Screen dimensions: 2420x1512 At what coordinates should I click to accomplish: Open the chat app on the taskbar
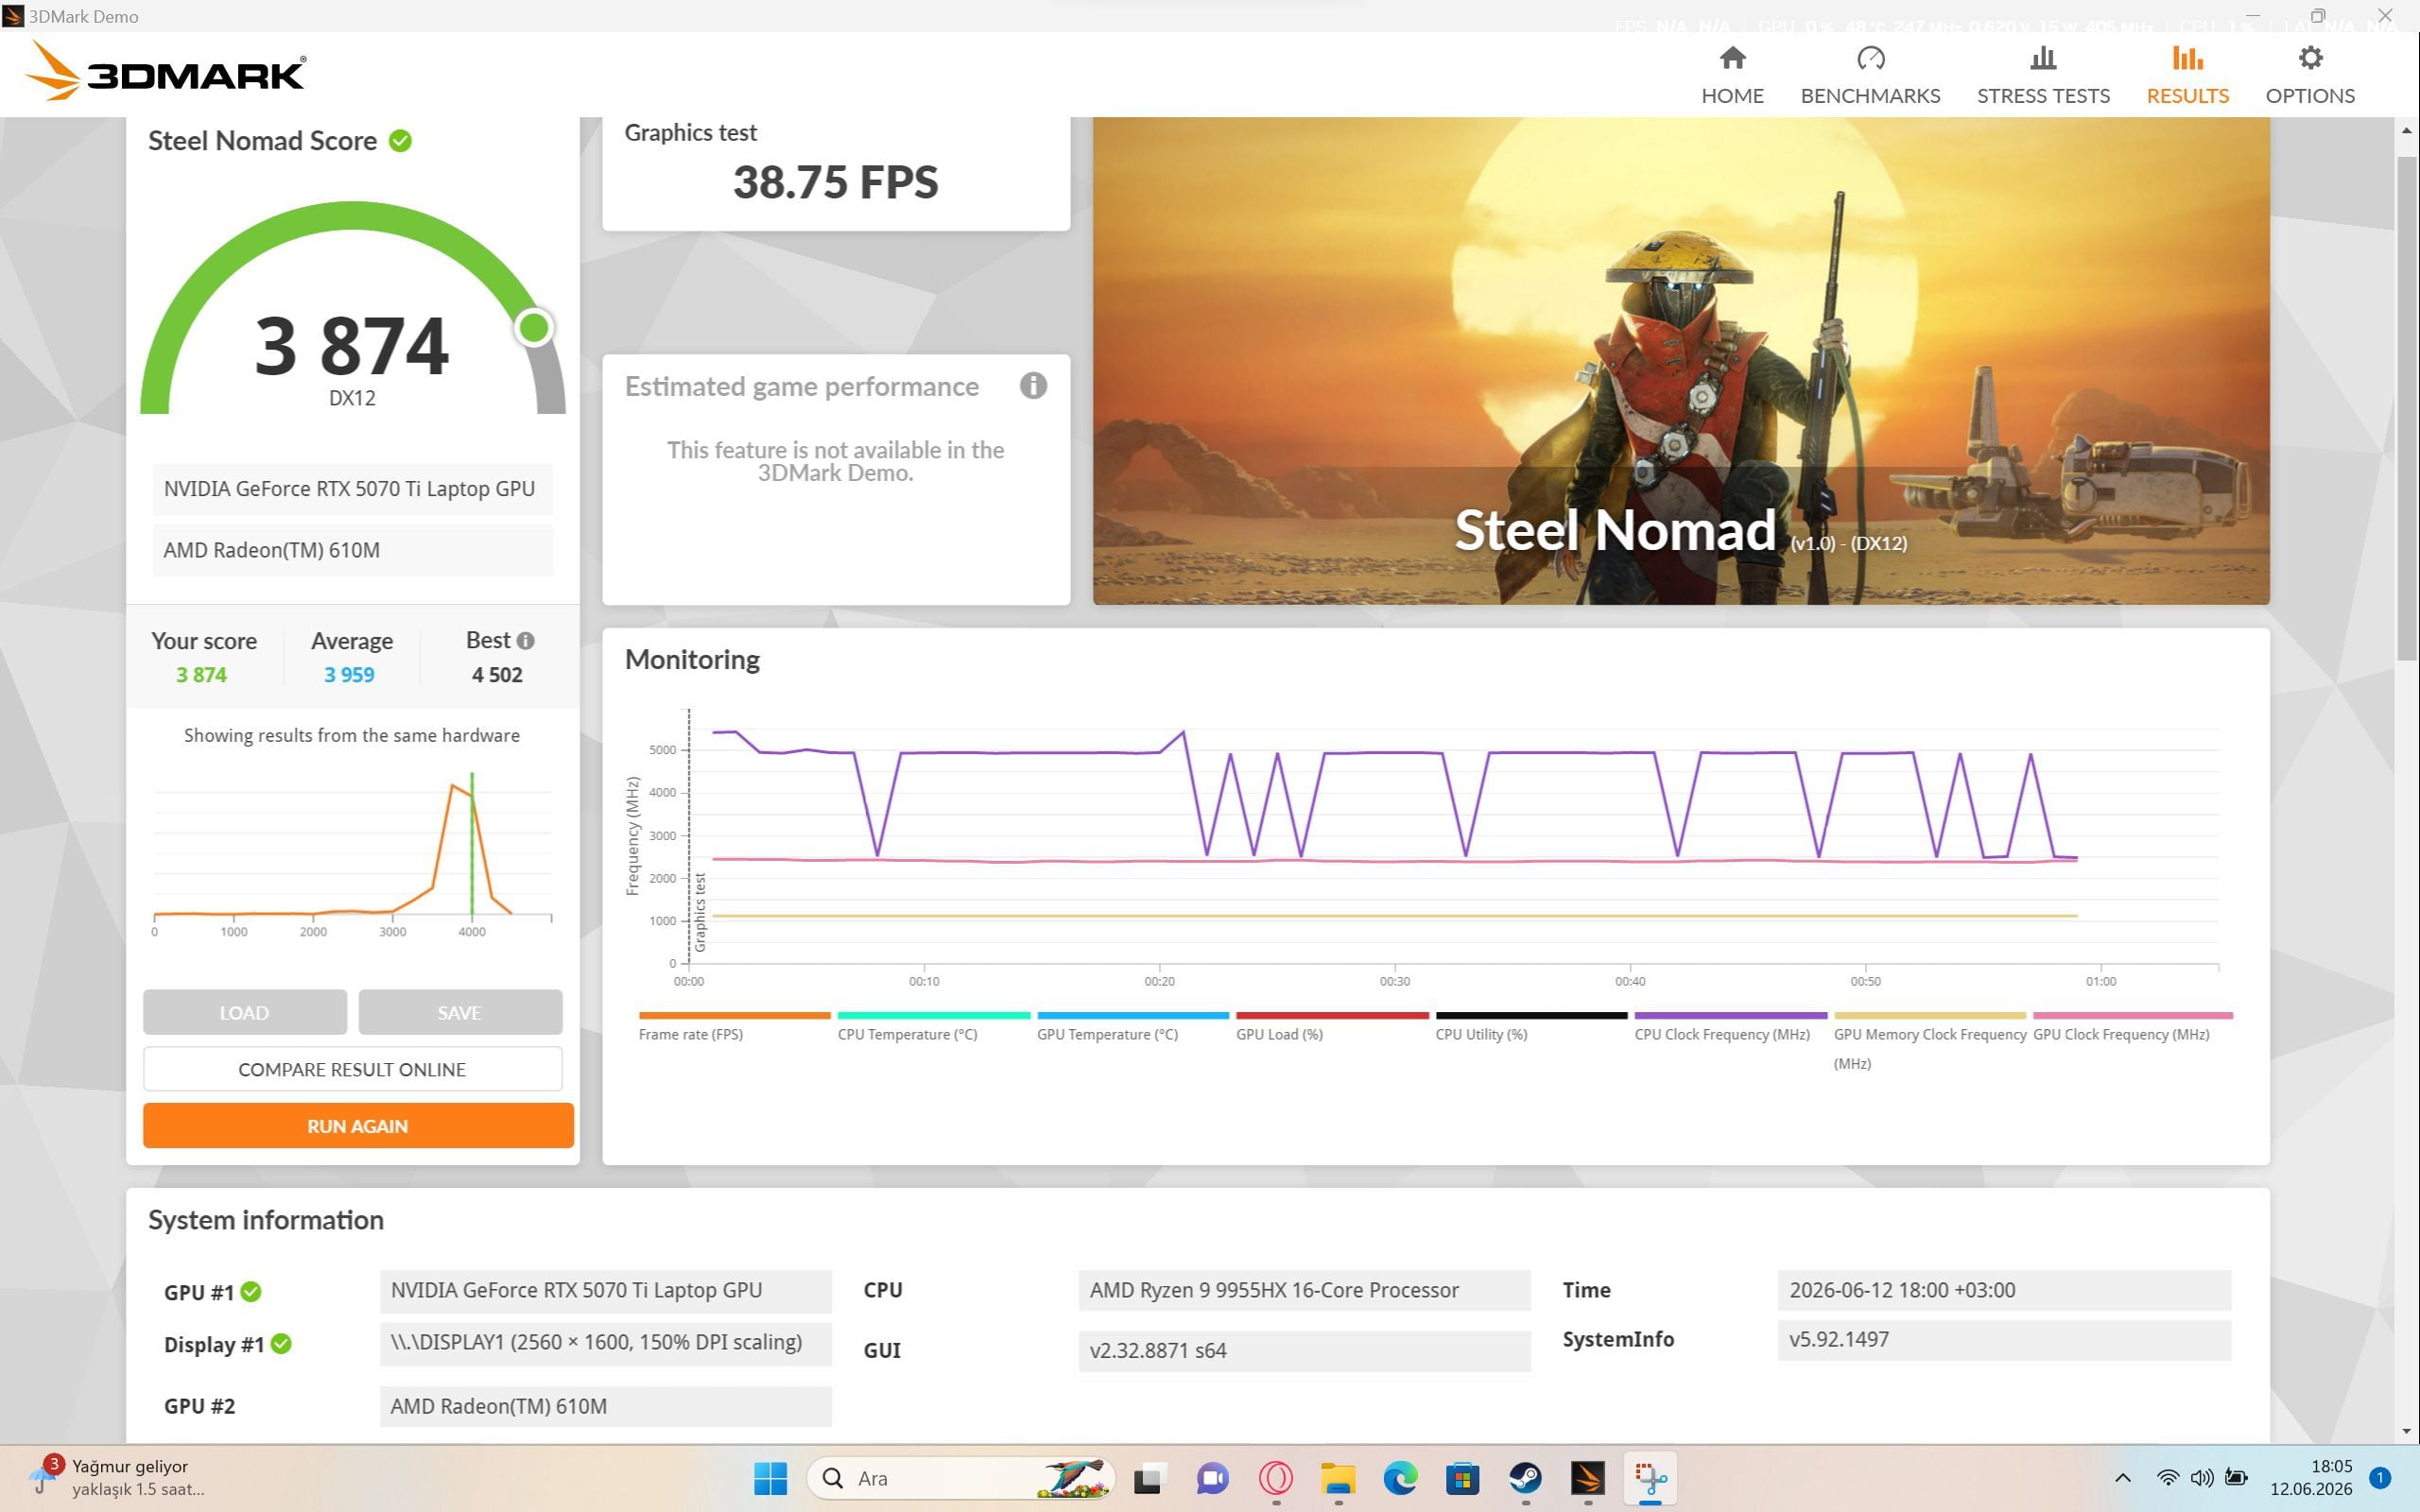click(1212, 1478)
